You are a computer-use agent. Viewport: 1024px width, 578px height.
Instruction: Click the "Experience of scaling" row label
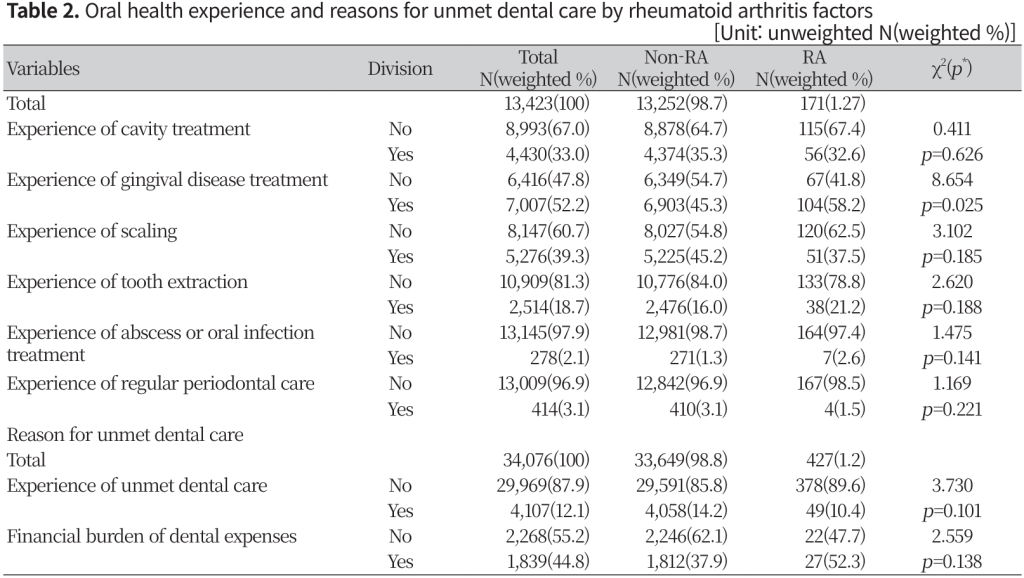[x=92, y=231]
